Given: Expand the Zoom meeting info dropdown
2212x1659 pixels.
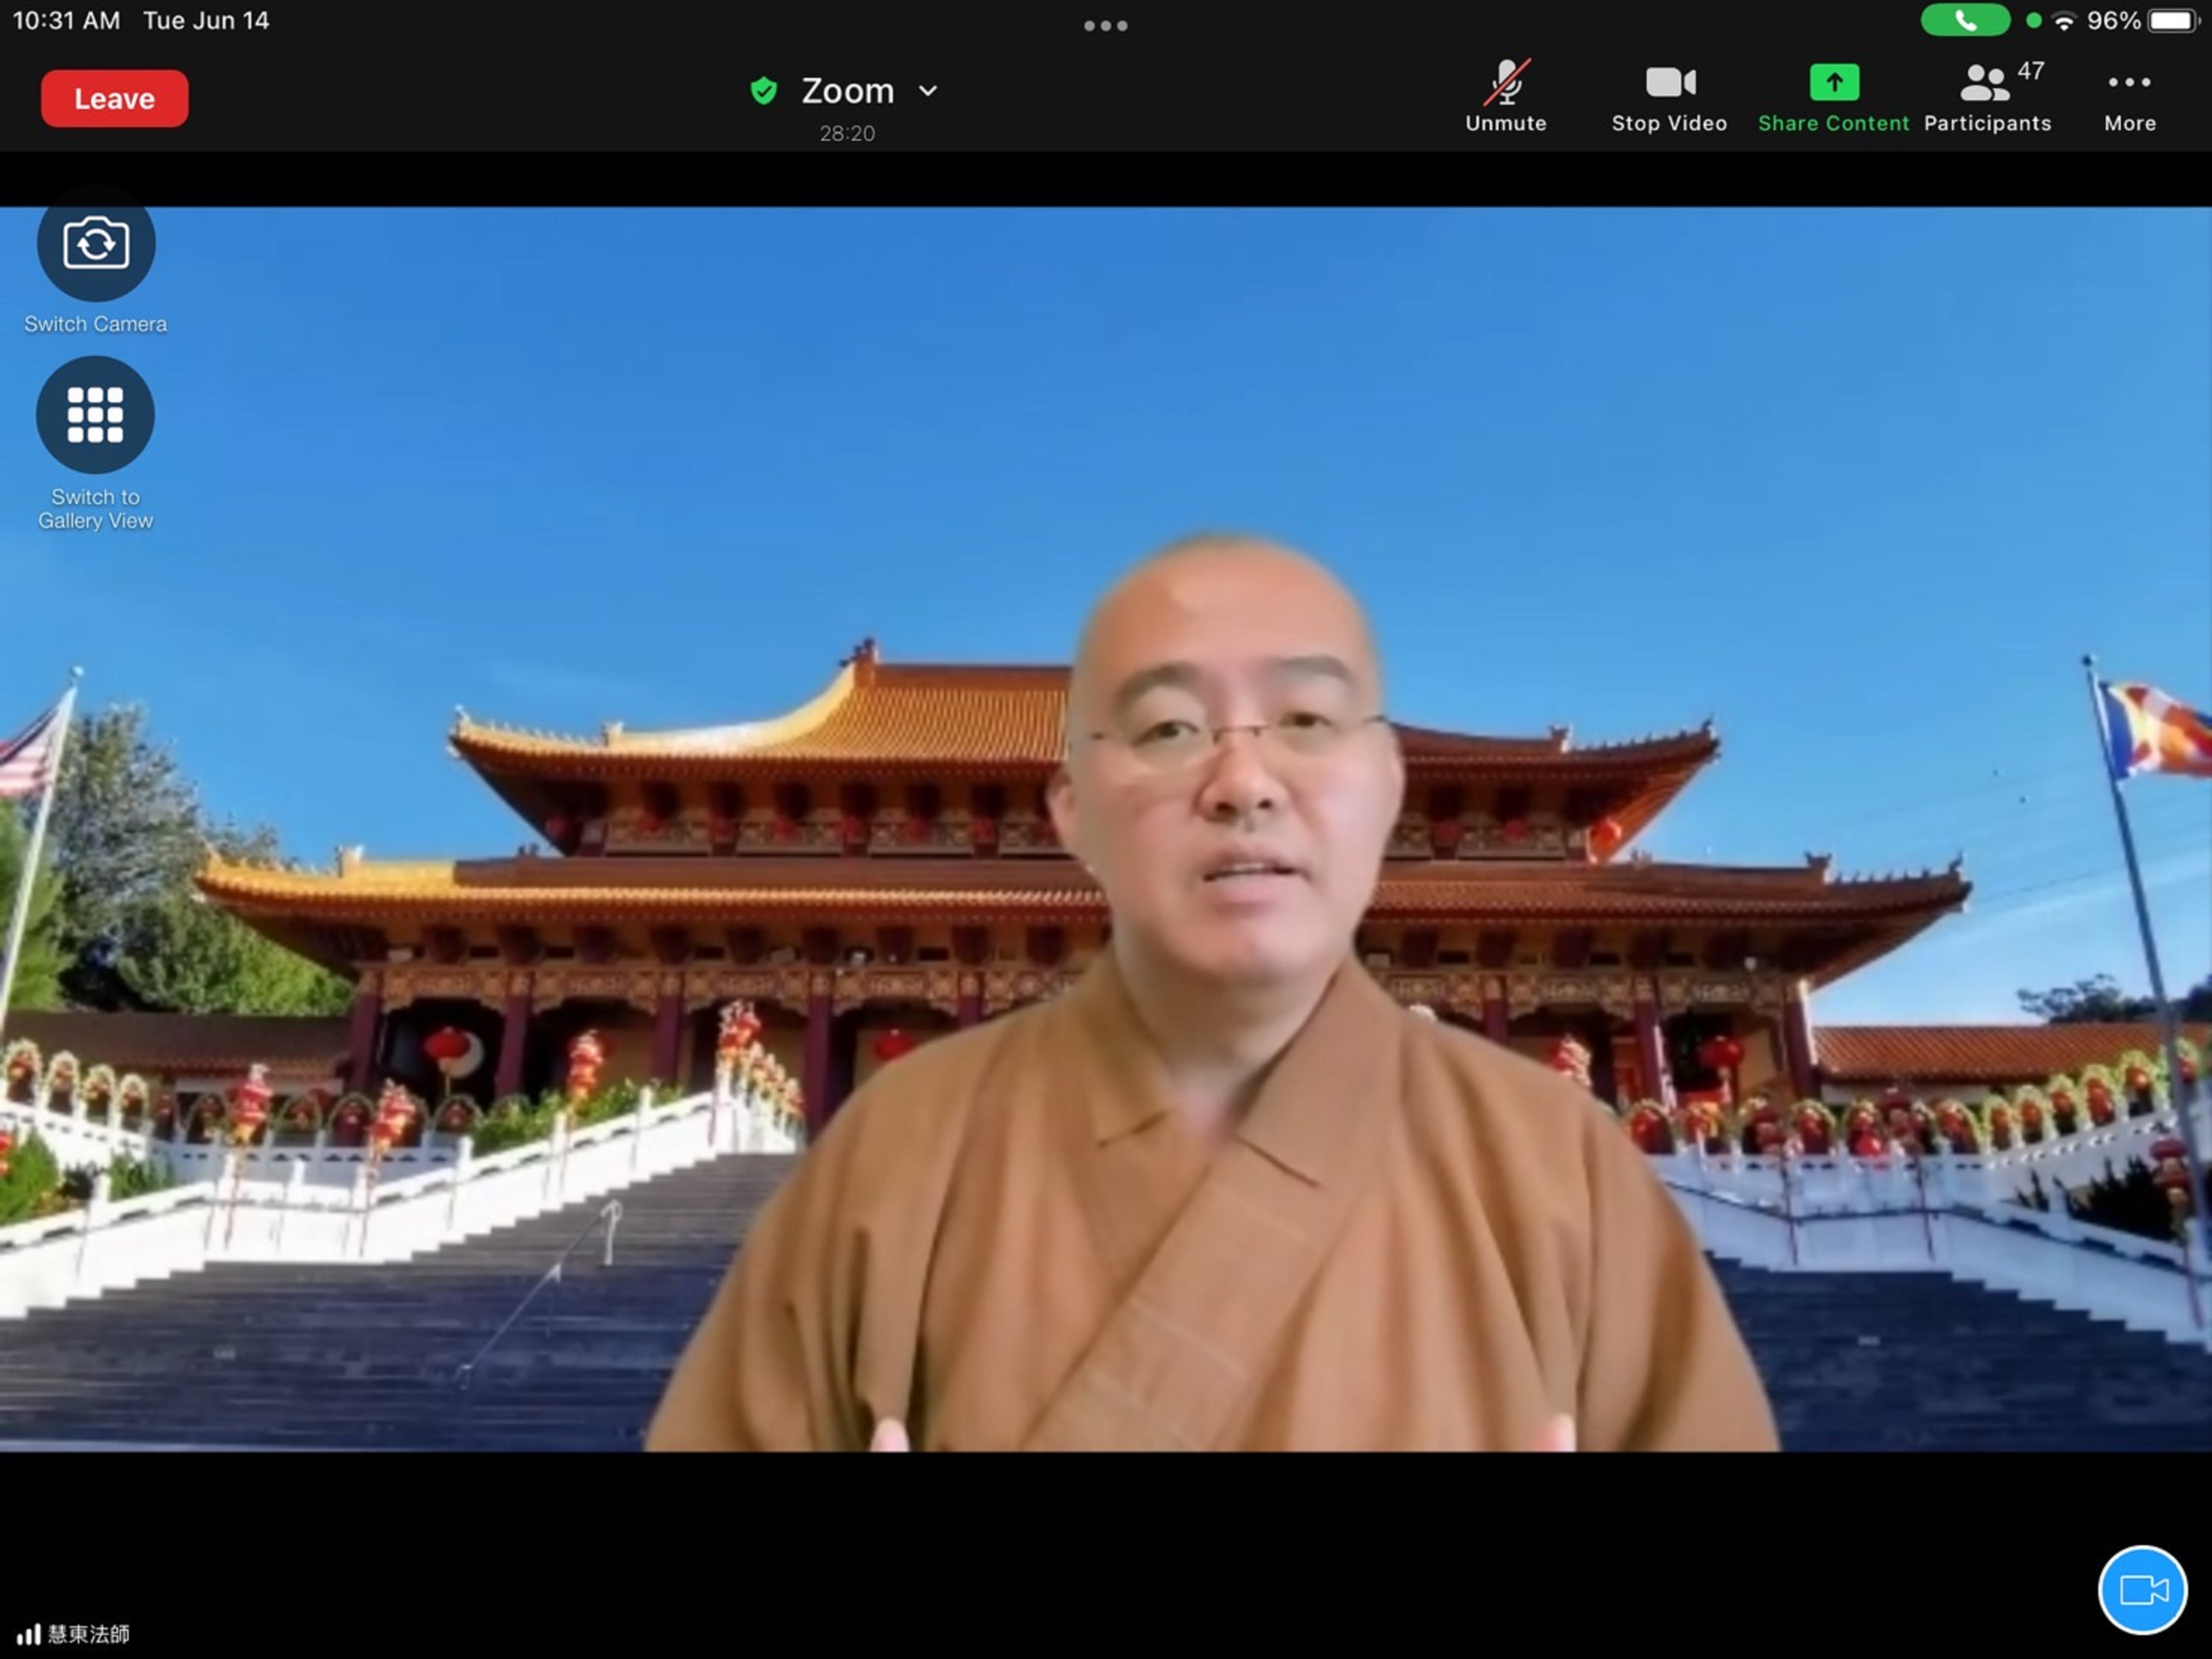Looking at the screenshot, I should tap(928, 91).
